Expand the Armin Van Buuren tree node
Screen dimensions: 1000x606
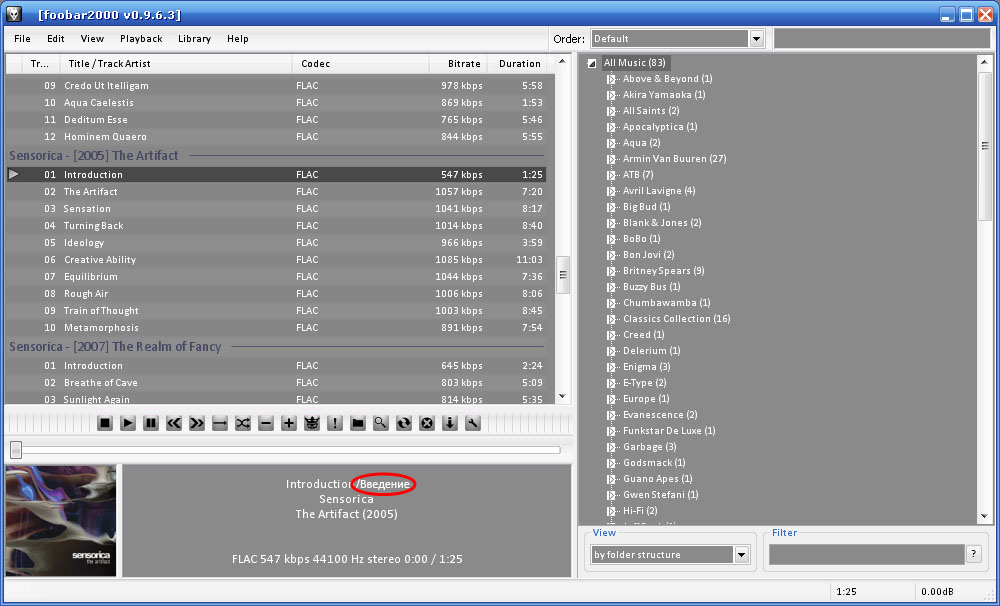(x=611, y=159)
